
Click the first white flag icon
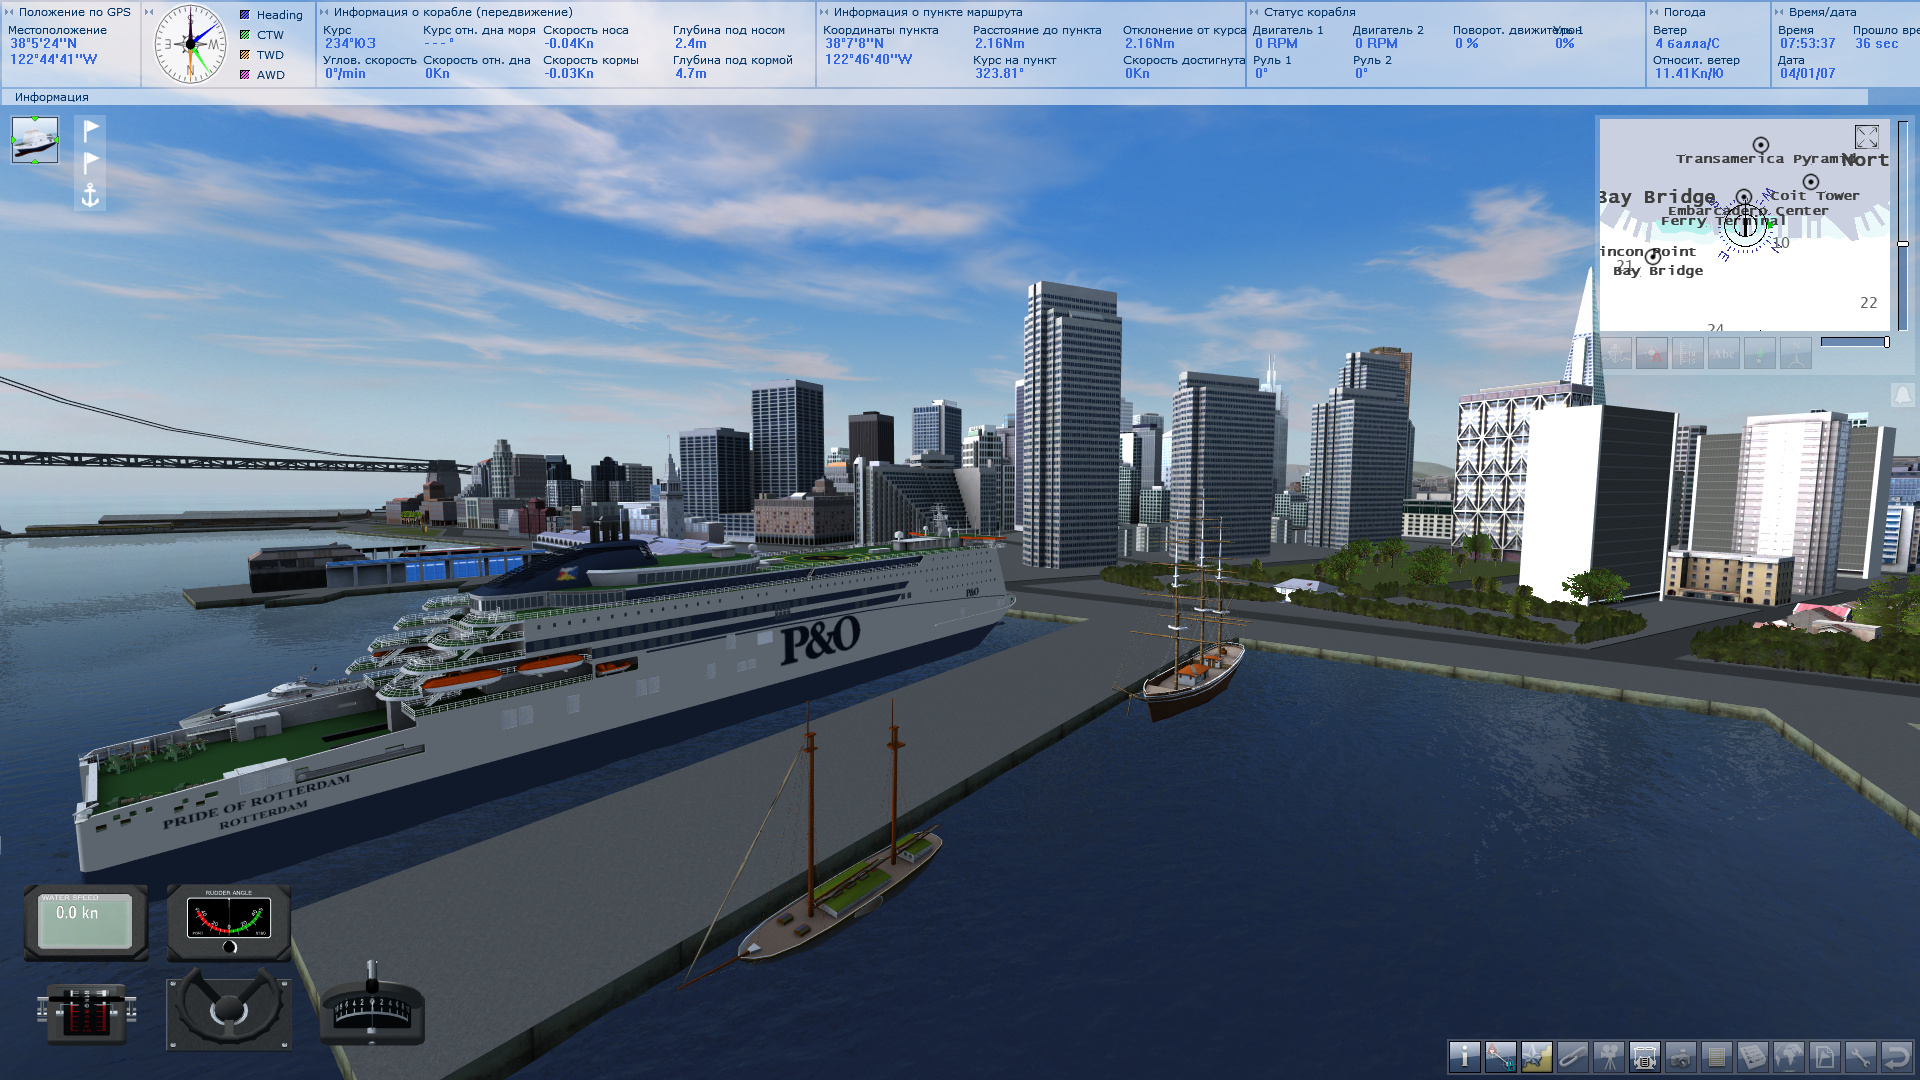(91, 130)
